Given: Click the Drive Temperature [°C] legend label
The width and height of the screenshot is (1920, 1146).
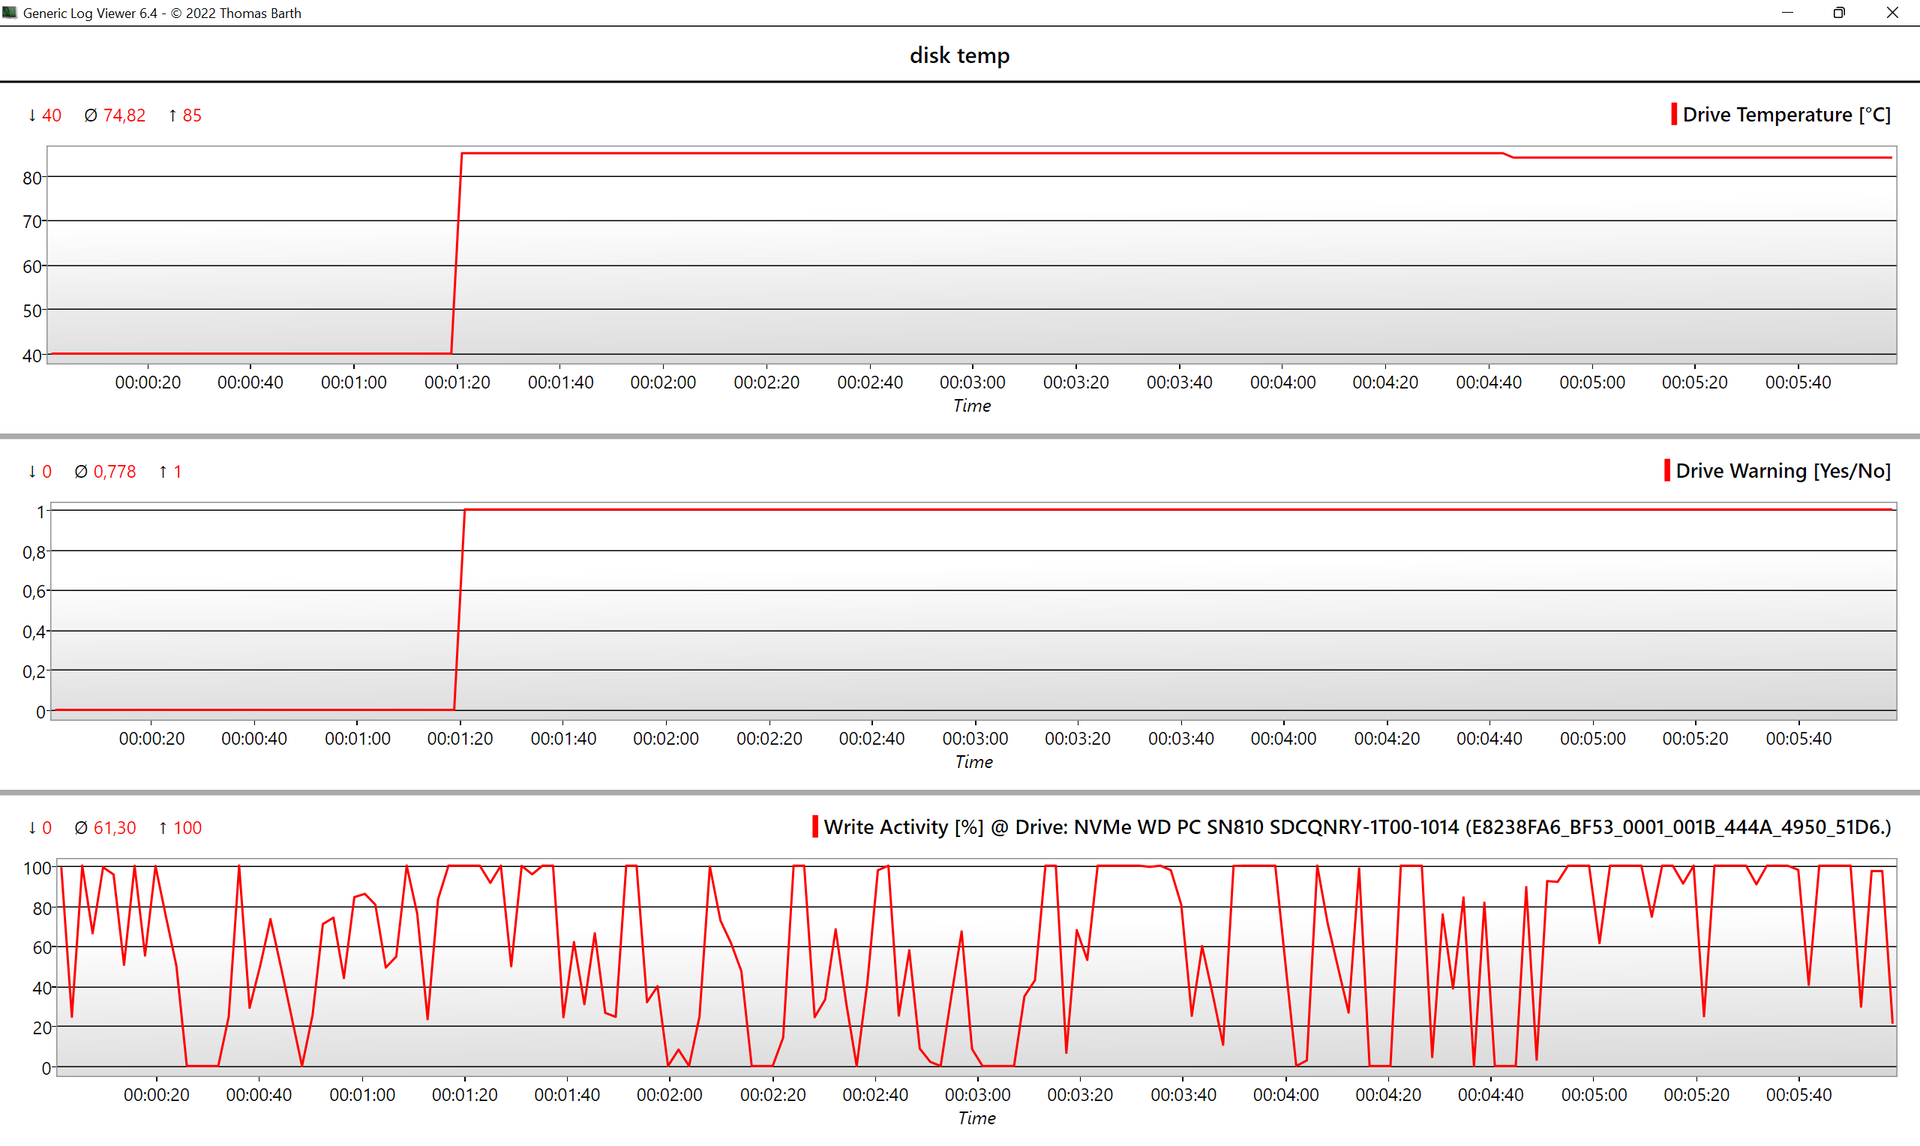Looking at the screenshot, I should tap(1786, 115).
